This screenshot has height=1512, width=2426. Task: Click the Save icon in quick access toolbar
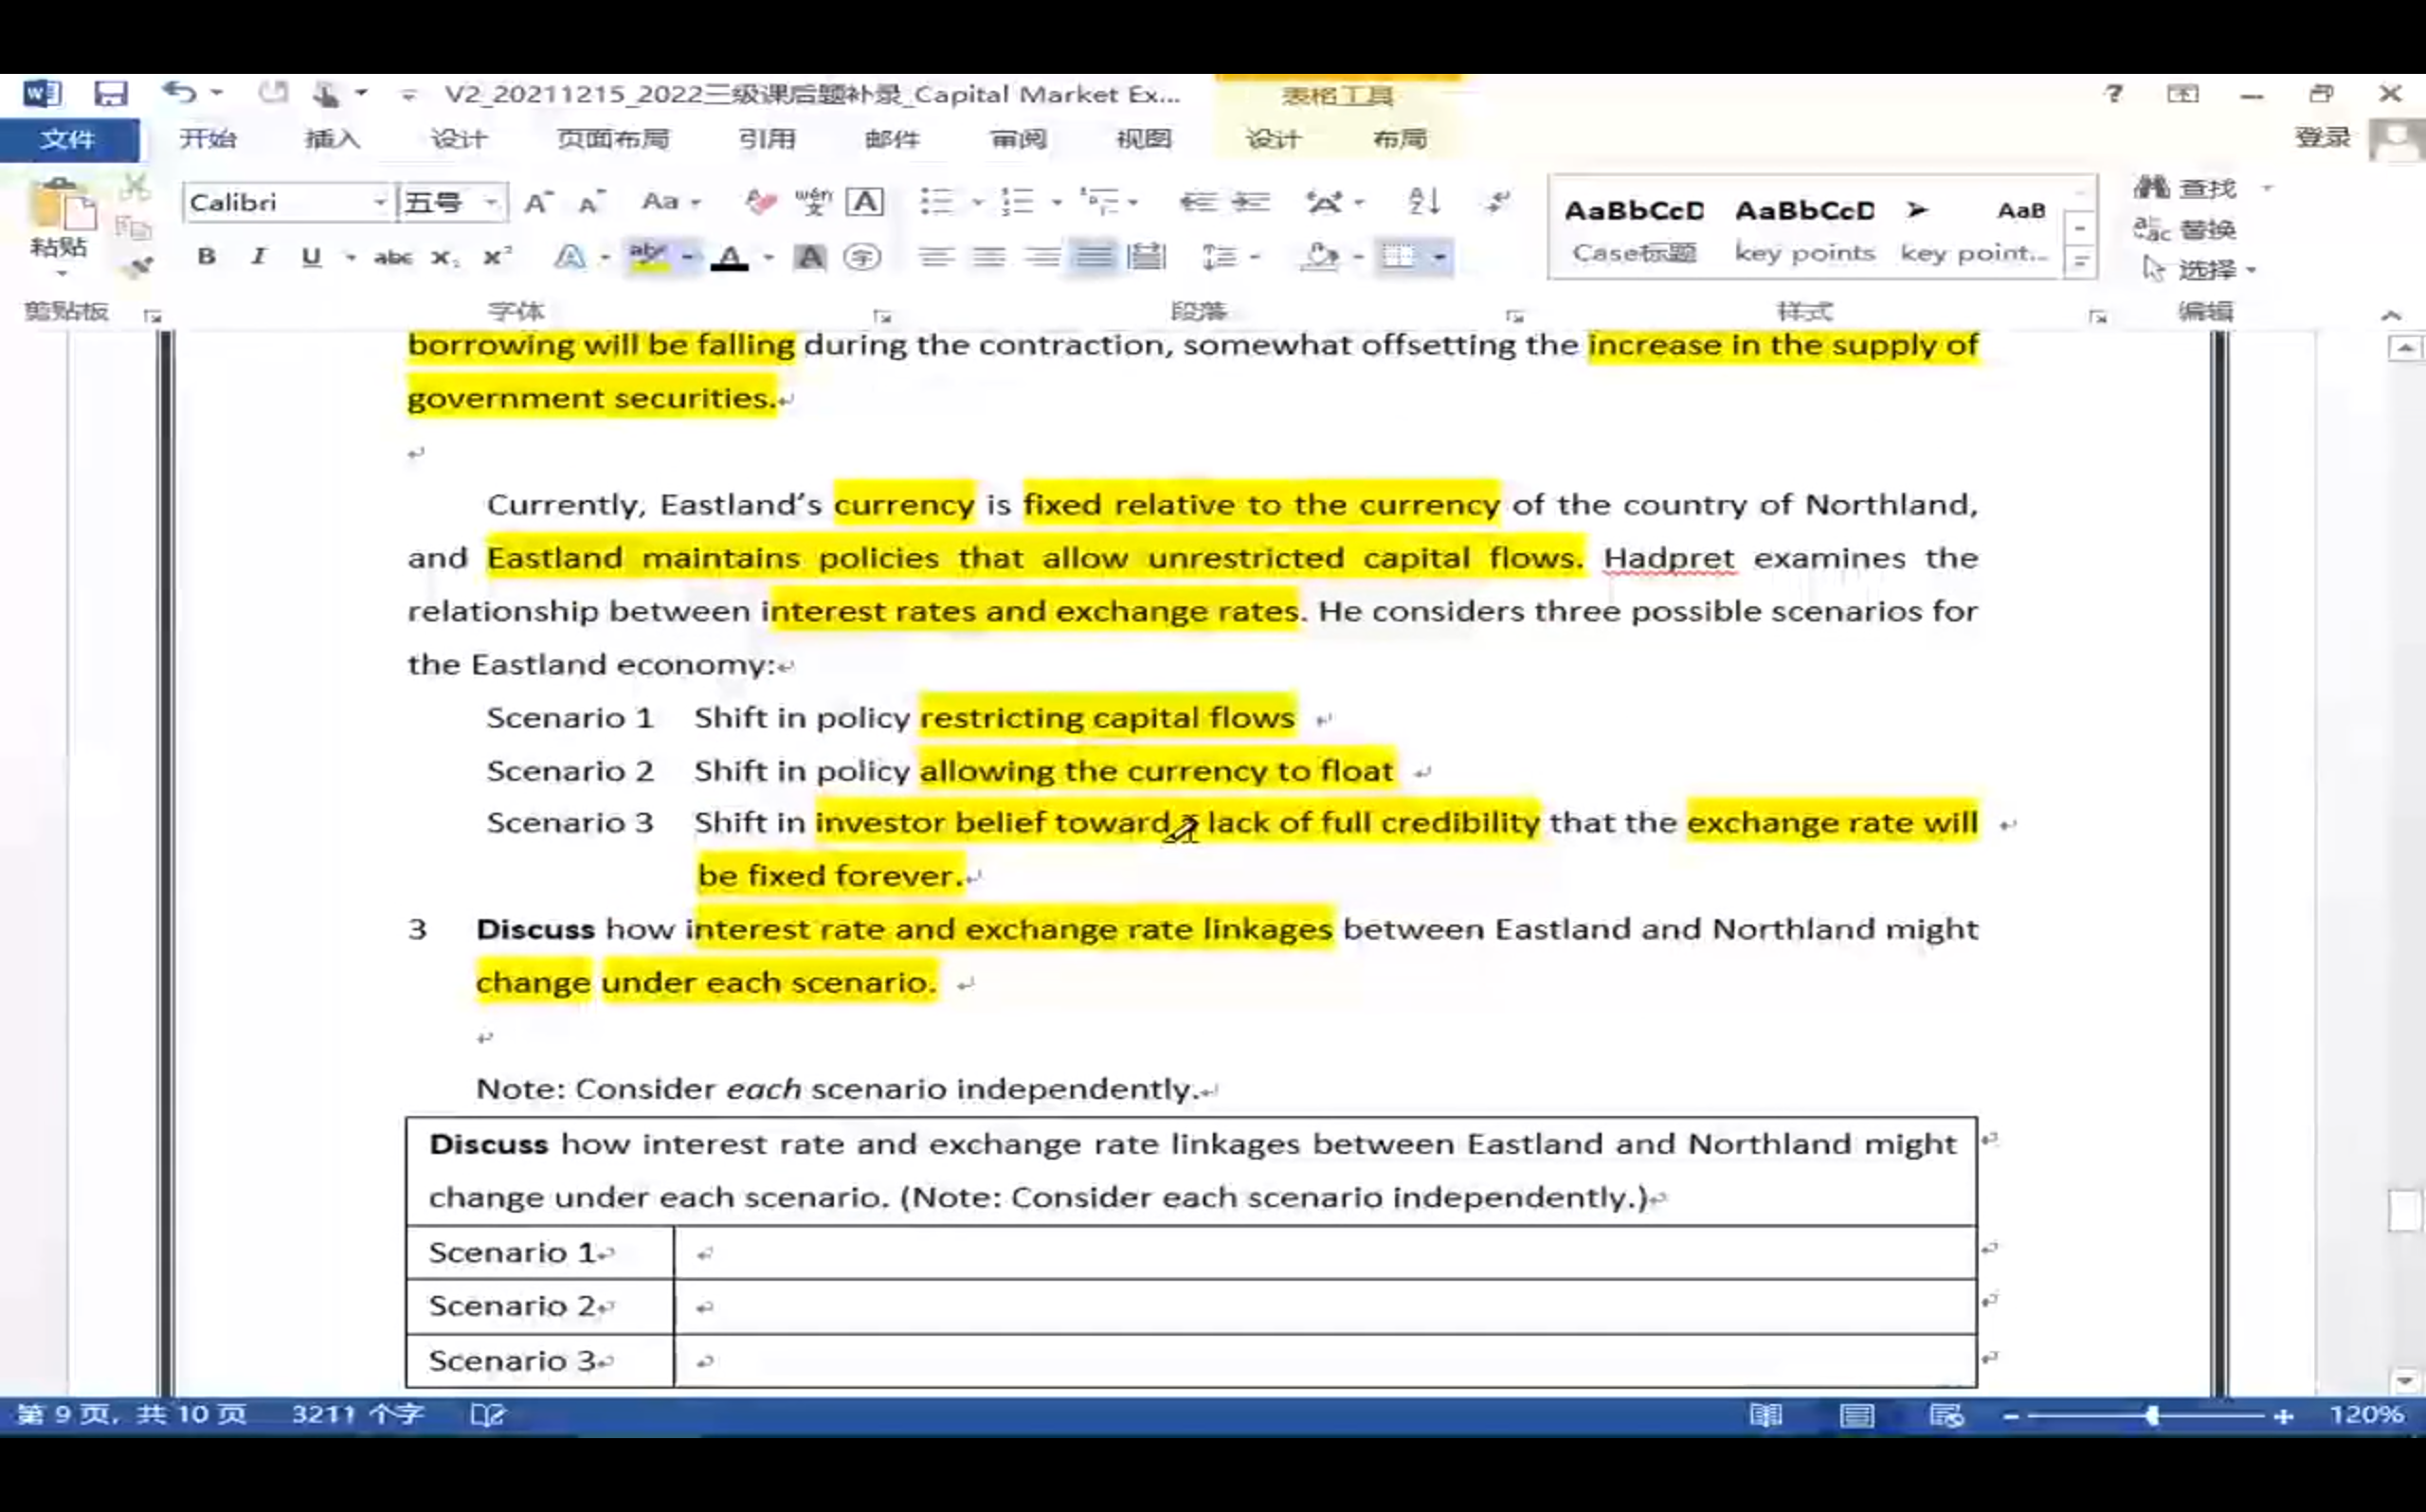tap(110, 94)
